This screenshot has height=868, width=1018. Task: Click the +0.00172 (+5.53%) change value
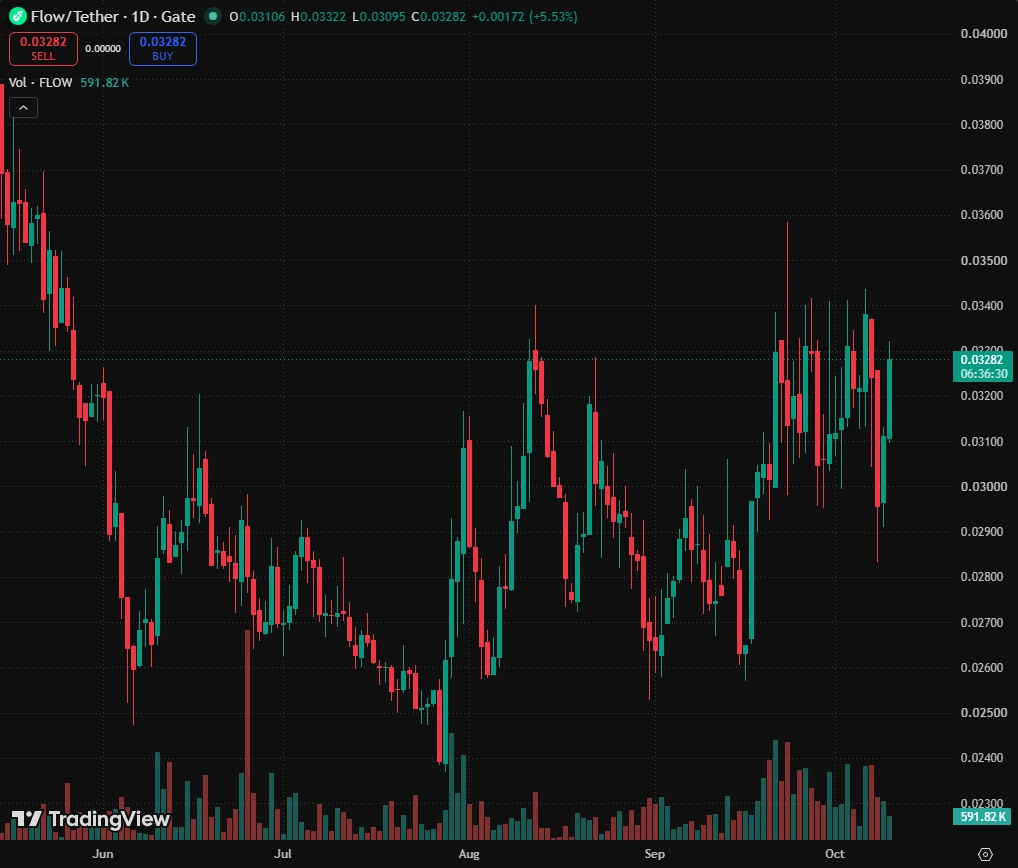525,17
